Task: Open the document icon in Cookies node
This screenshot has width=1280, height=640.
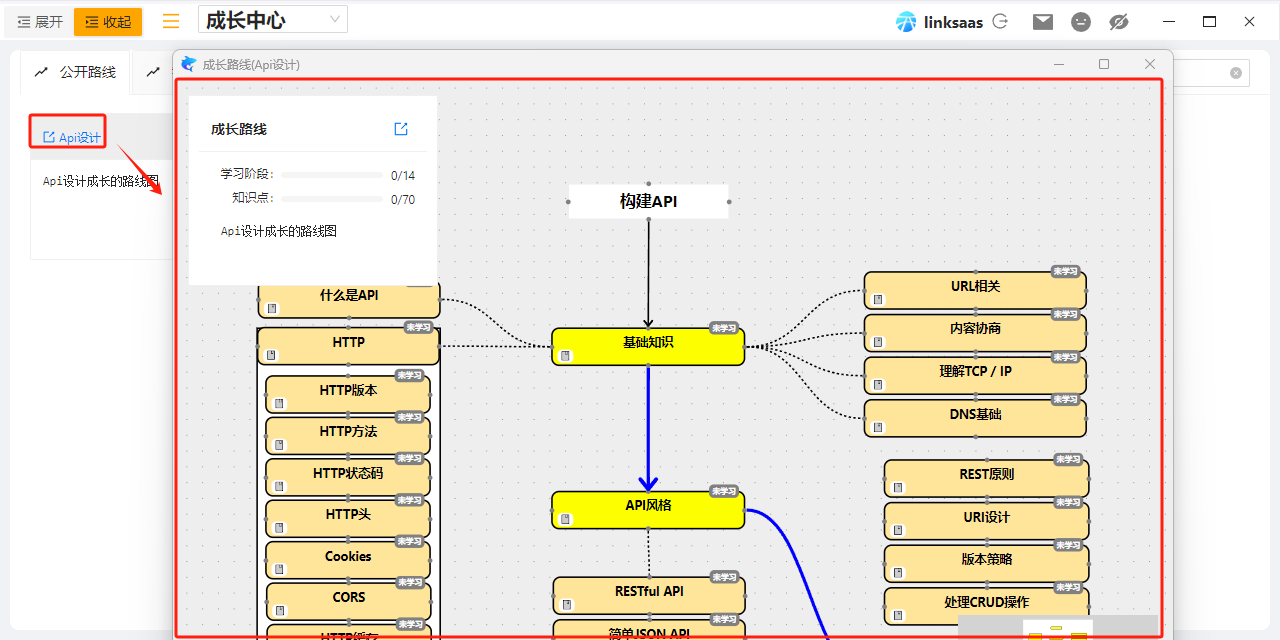Action: tap(280, 570)
